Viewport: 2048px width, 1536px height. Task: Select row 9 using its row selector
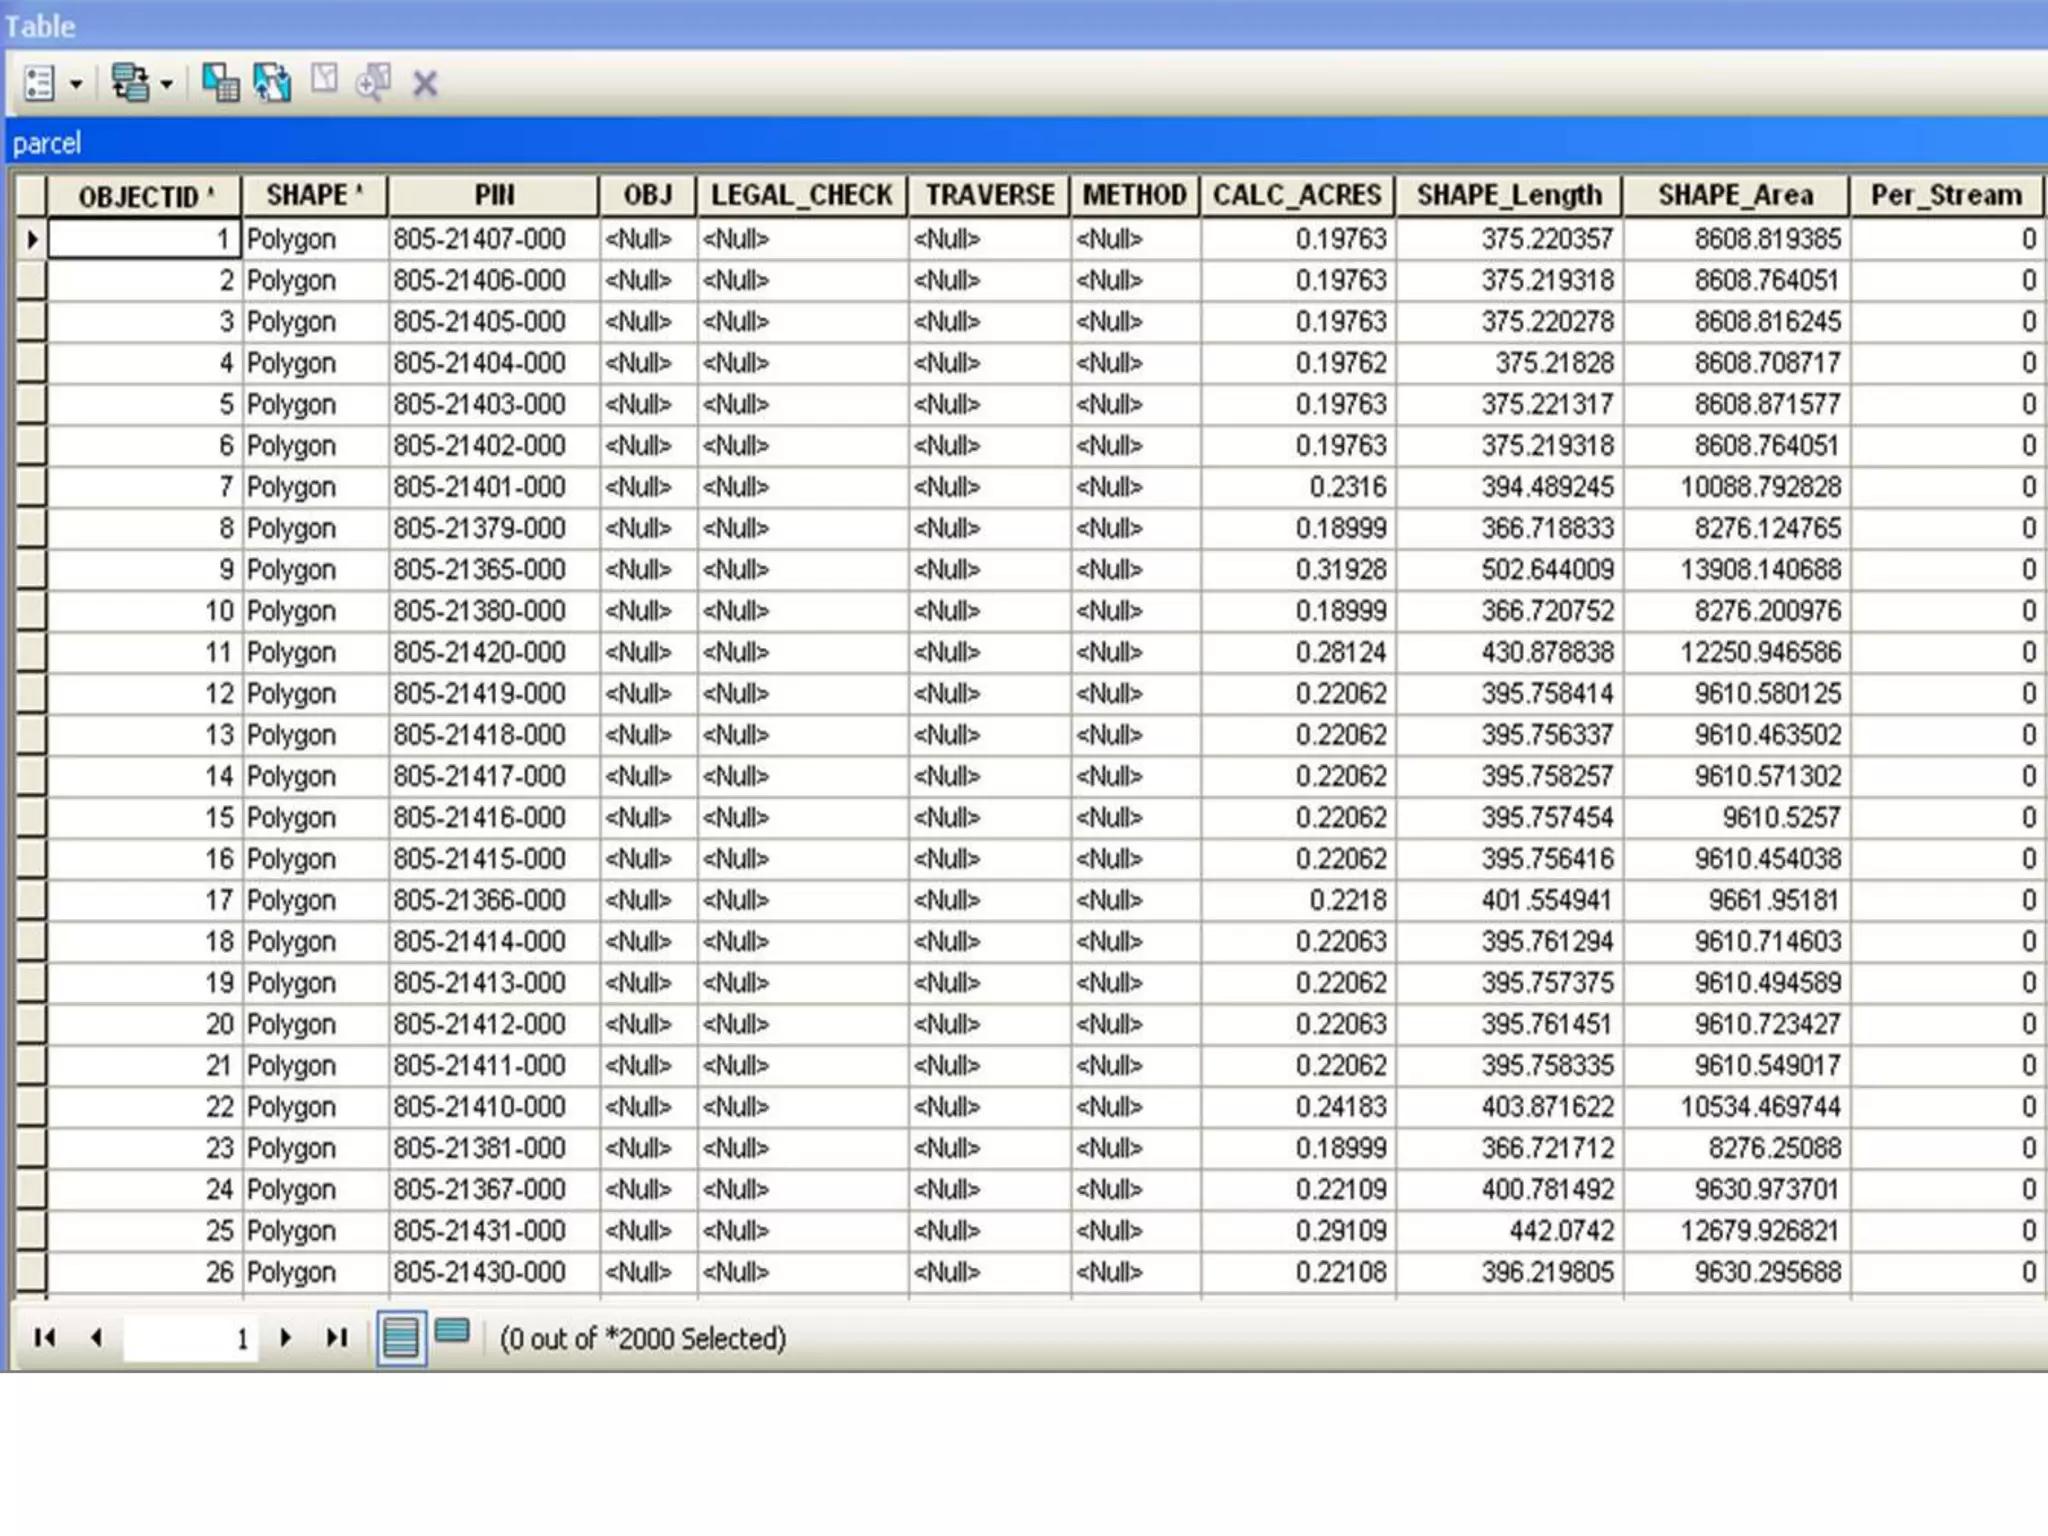(x=31, y=570)
